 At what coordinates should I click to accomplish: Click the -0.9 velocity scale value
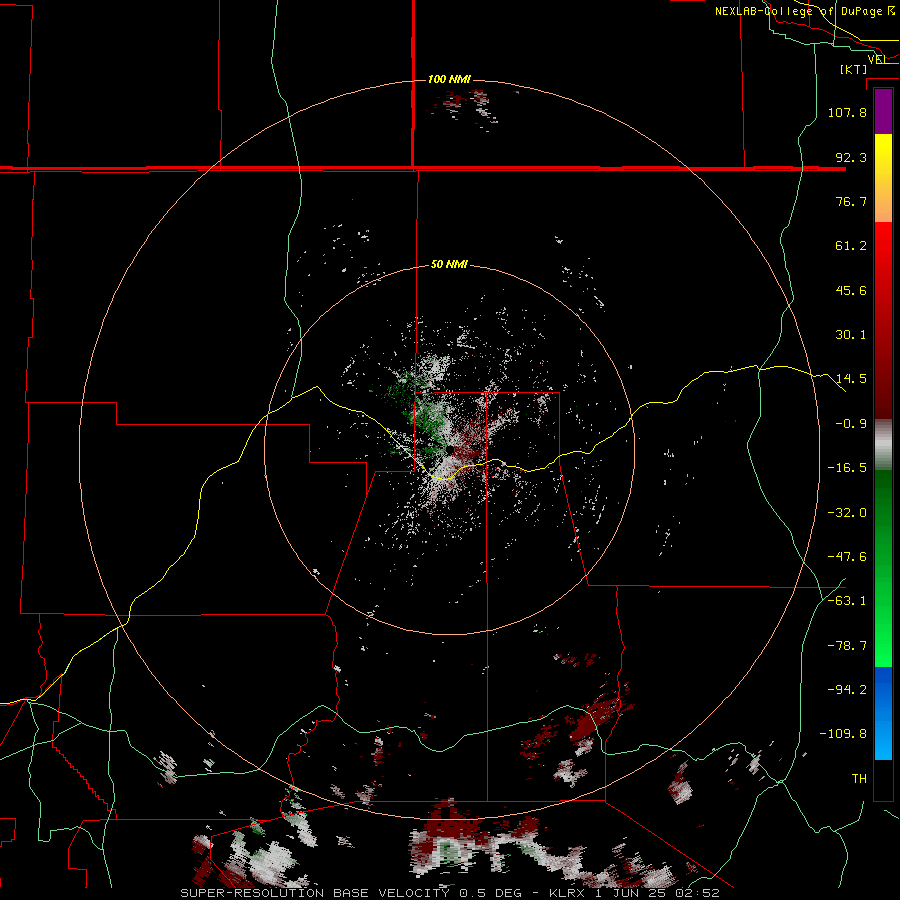click(x=851, y=424)
